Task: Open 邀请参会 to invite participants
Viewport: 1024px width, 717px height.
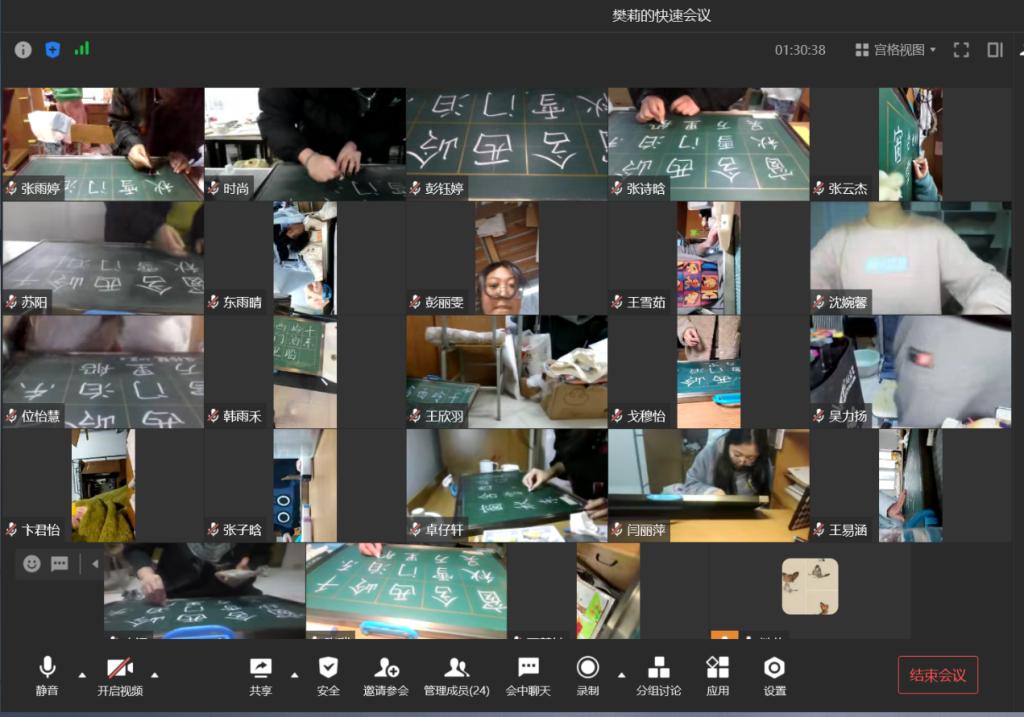Action: 387,675
